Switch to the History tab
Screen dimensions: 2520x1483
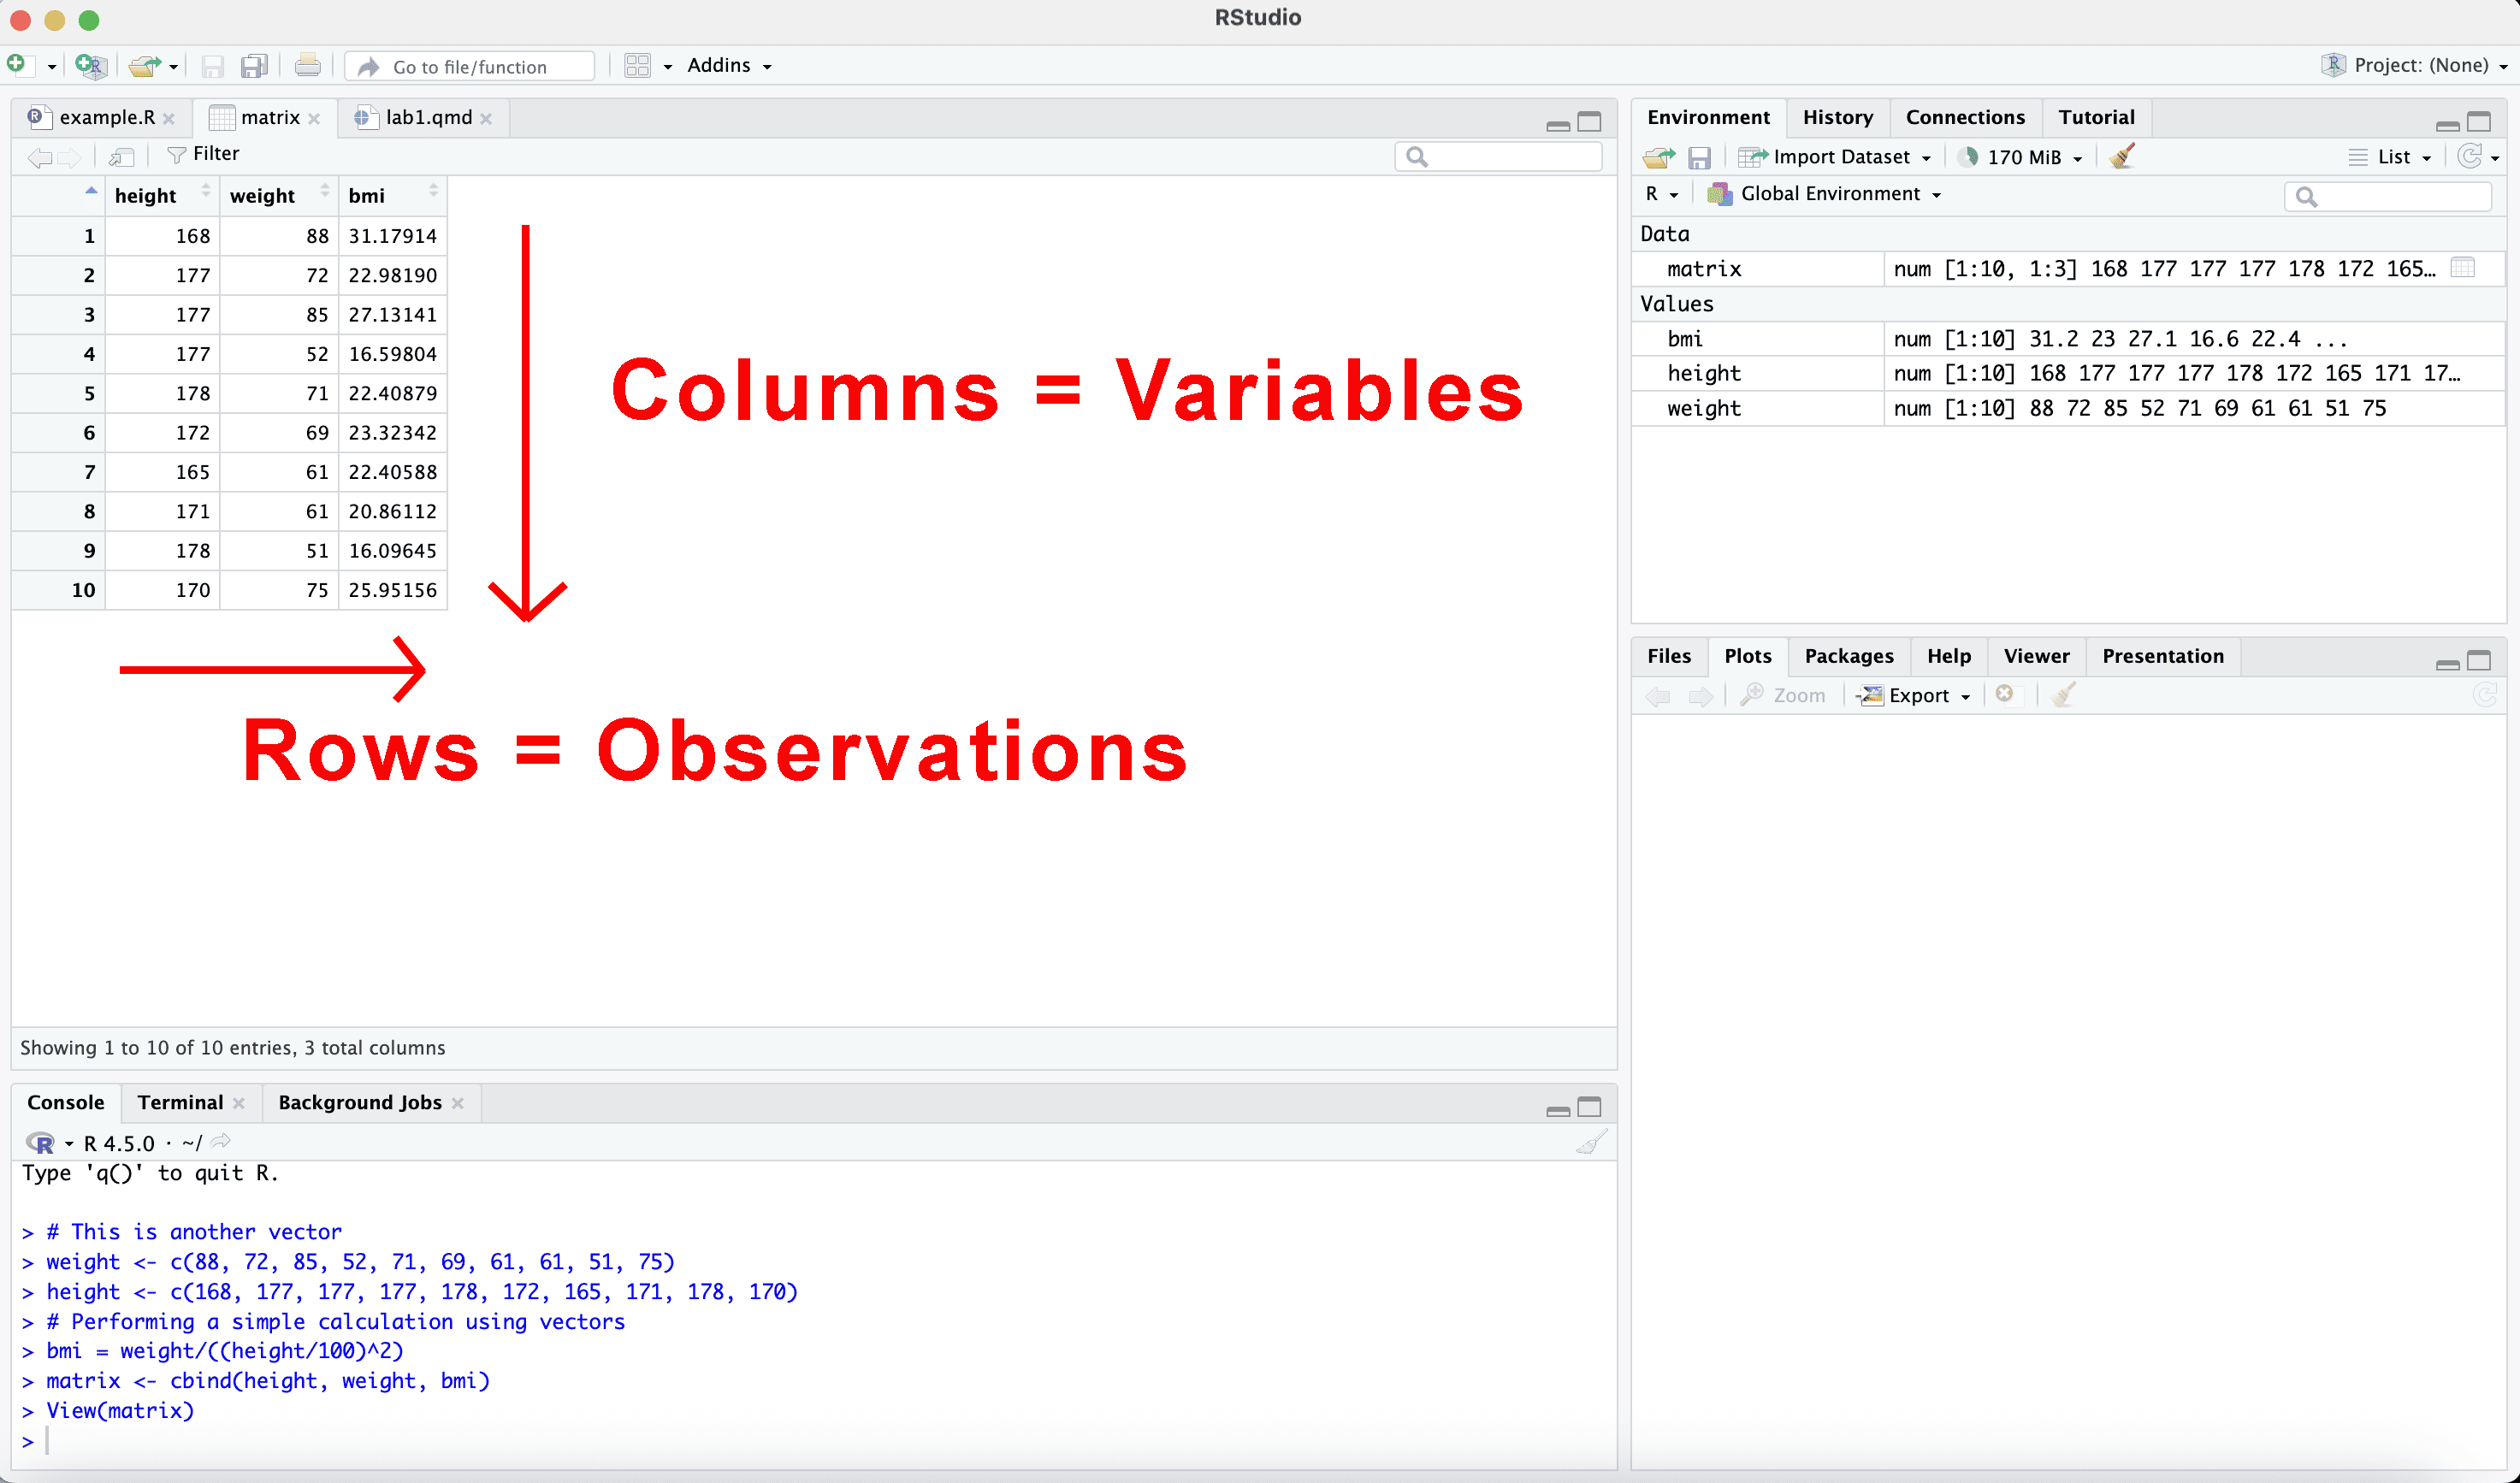[1837, 117]
